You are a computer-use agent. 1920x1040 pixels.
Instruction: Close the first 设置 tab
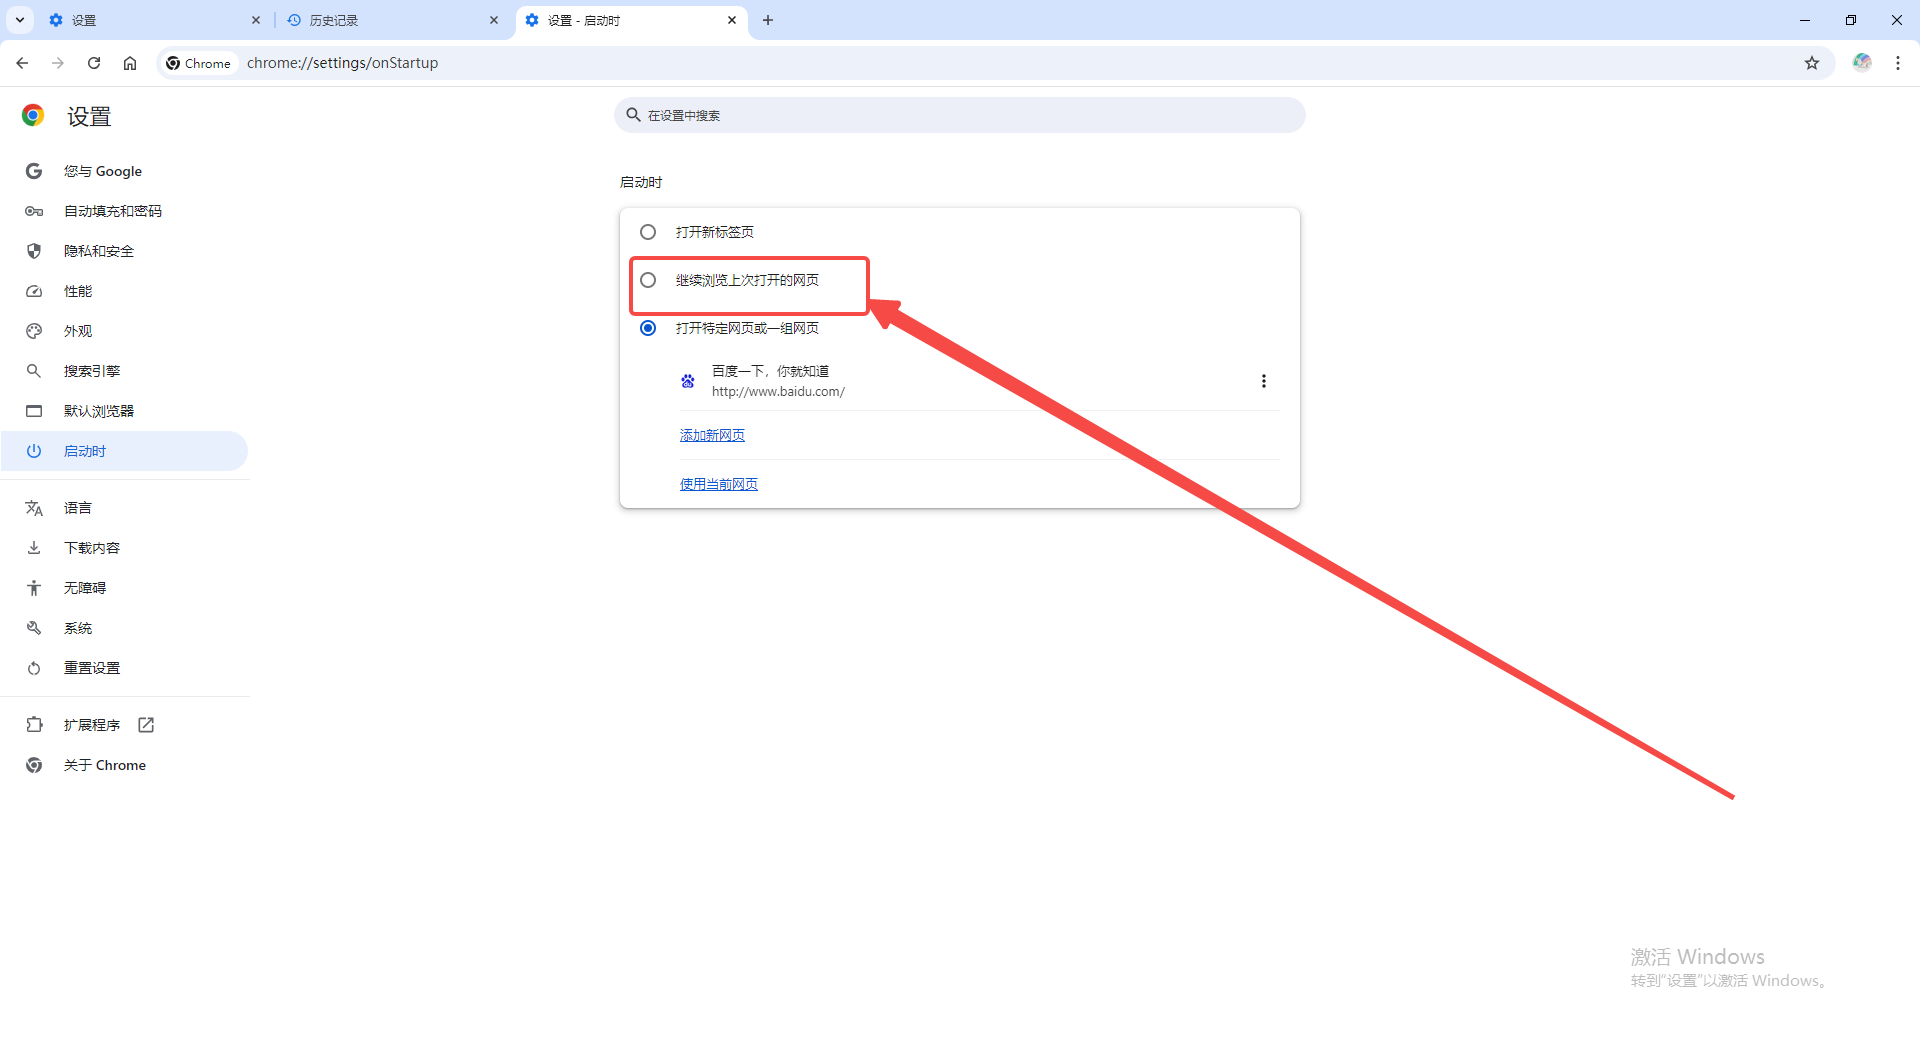256,20
